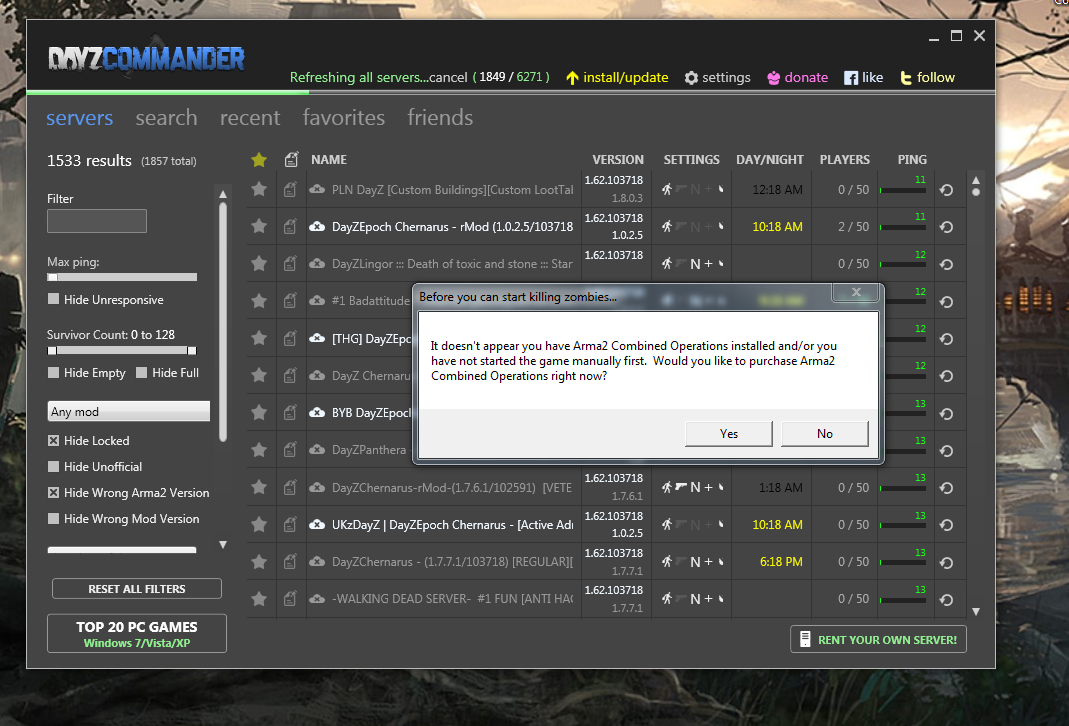The height and width of the screenshot is (726, 1069).
Task: Open notes icon for DayZLingor server
Action: (x=290, y=263)
